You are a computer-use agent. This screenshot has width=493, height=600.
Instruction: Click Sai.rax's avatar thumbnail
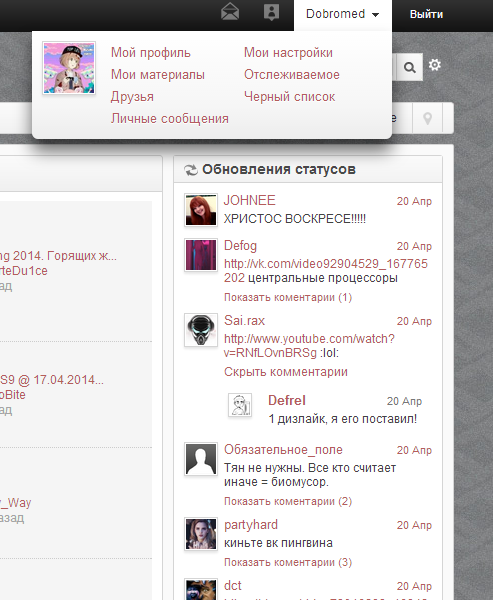tap(201, 330)
